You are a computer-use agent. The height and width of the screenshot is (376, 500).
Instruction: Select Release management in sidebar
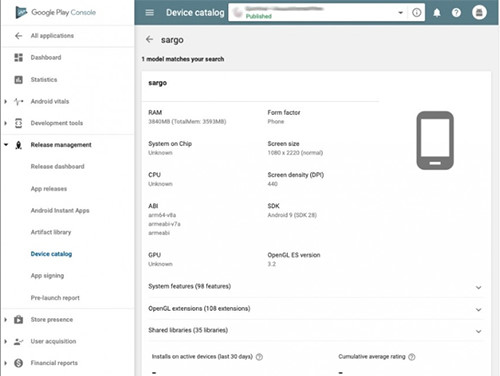[61, 145]
